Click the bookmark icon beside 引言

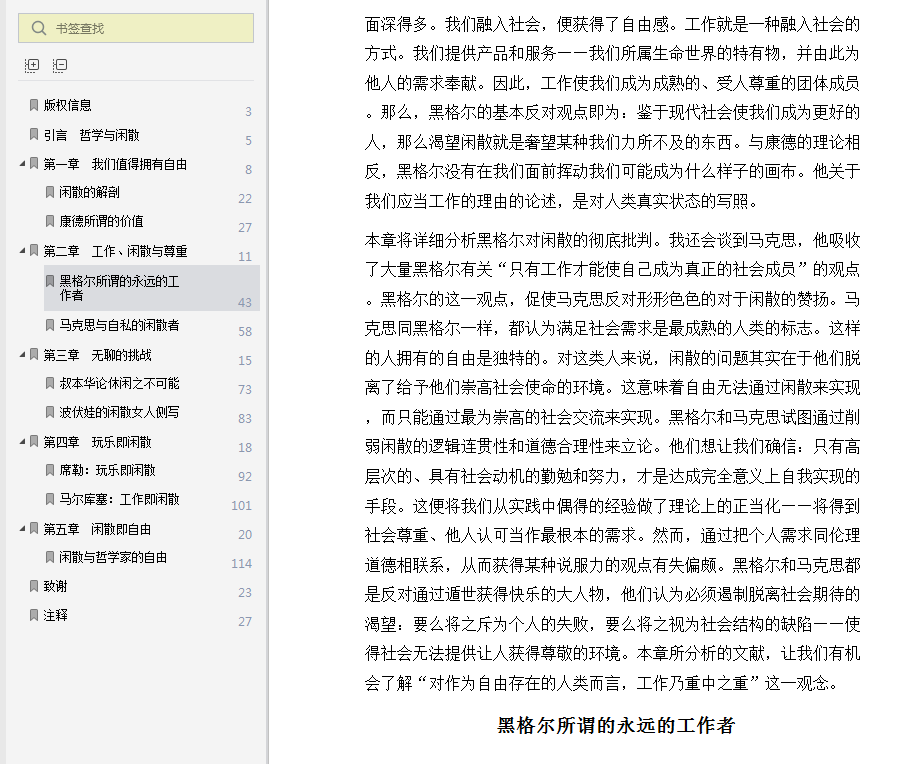click(x=34, y=134)
